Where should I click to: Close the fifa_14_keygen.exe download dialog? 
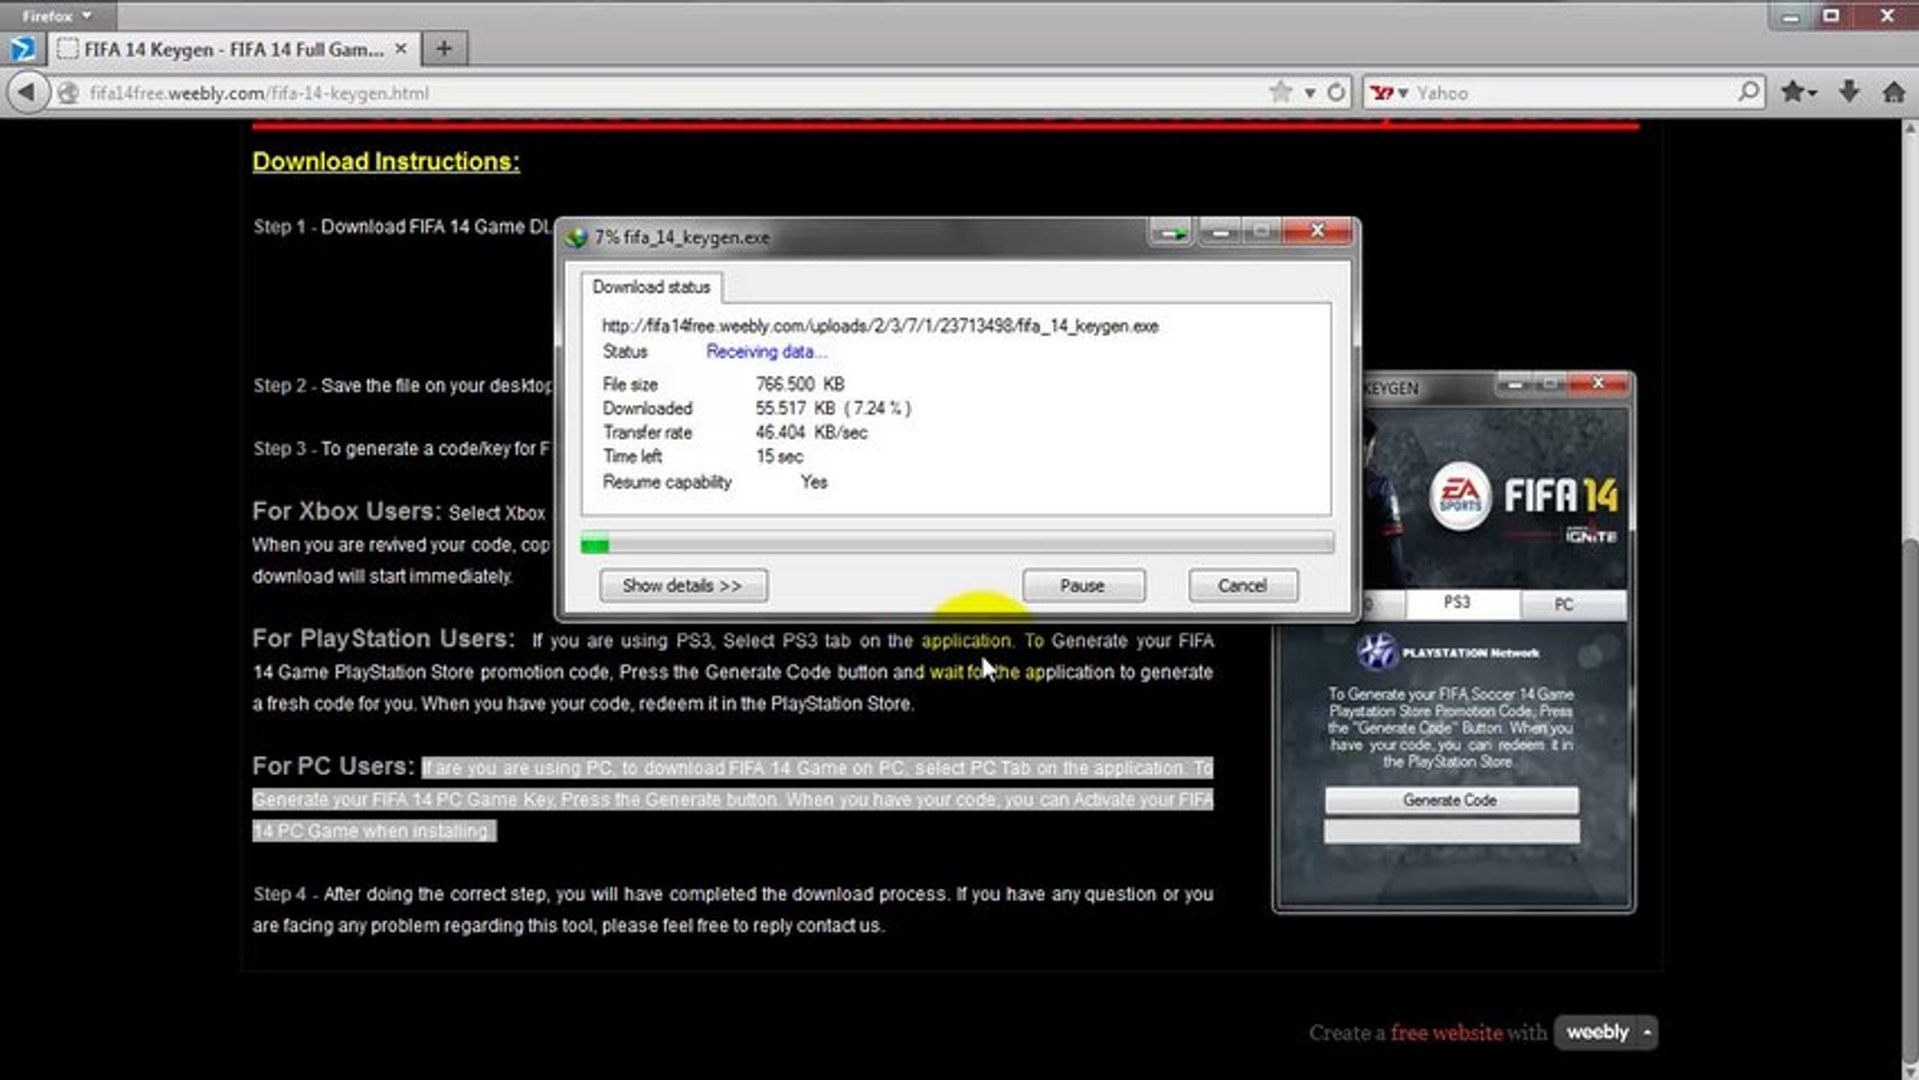coord(1318,232)
